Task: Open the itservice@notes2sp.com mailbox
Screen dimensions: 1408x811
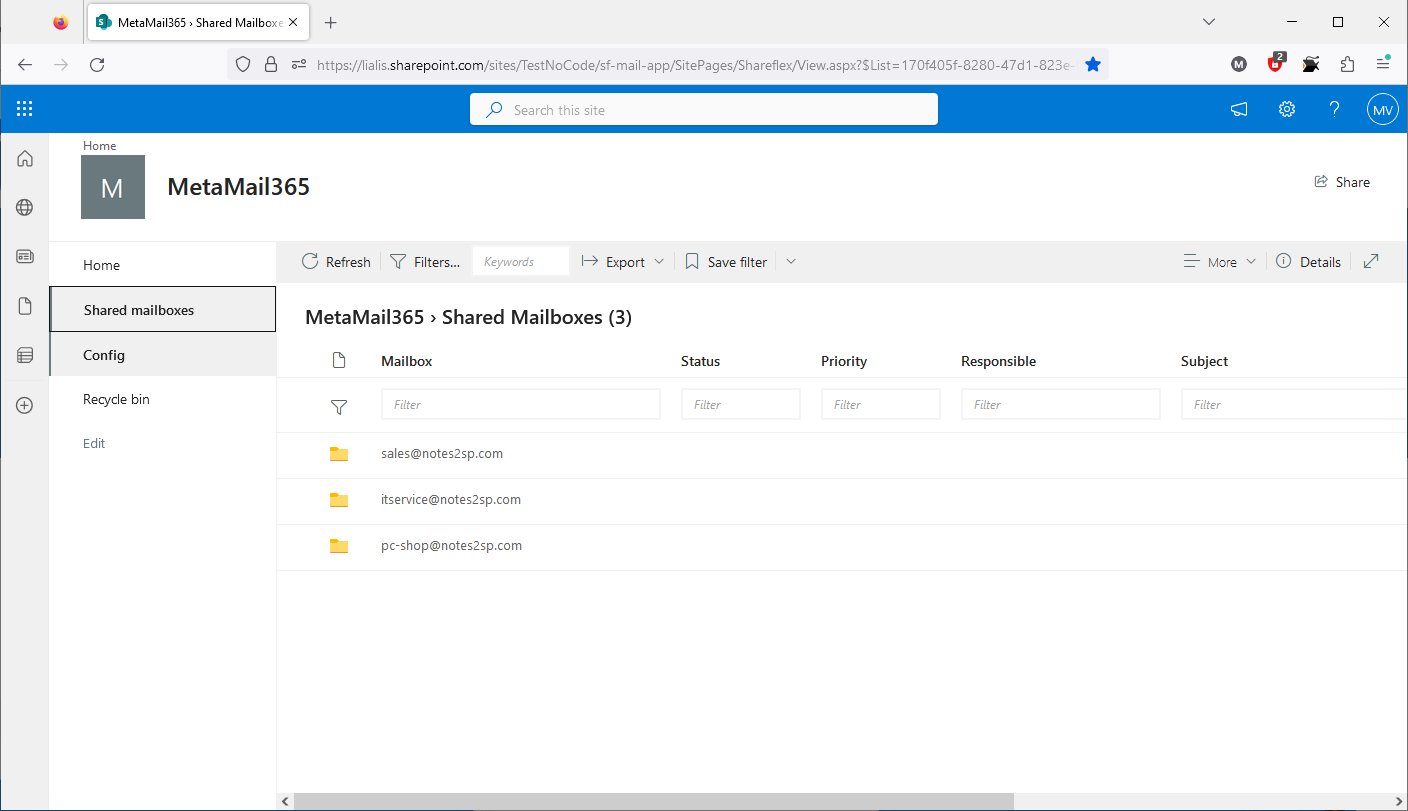Action: click(451, 500)
